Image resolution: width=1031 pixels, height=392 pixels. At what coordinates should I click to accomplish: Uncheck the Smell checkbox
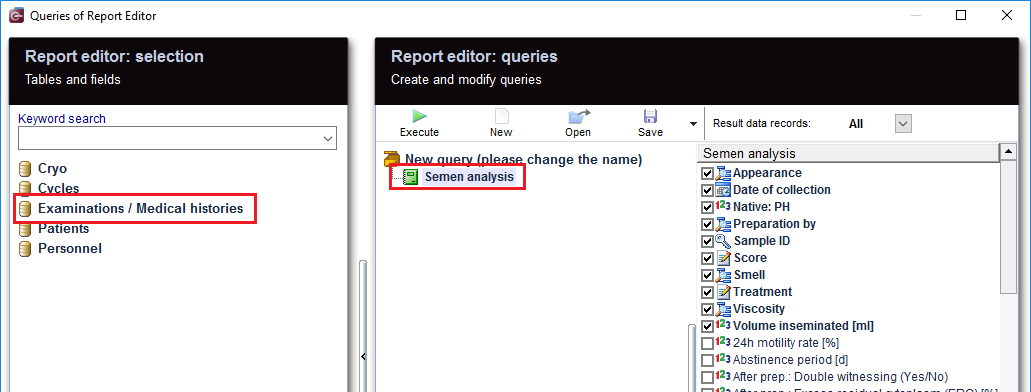pos(707,275)
